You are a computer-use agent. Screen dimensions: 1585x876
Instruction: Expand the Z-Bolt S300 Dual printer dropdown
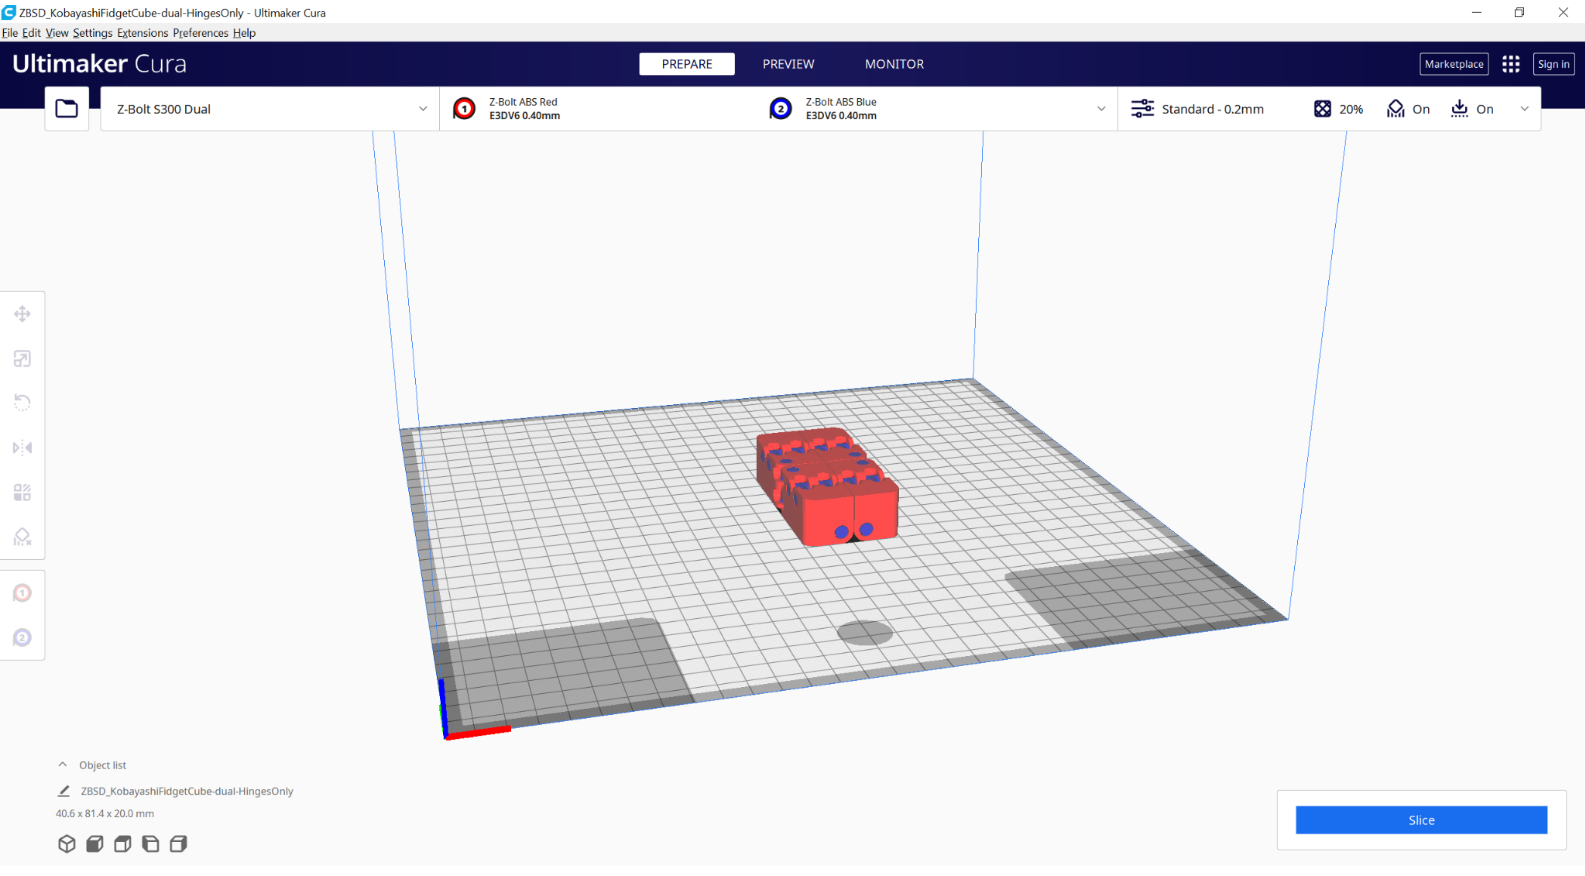(270, 109)
